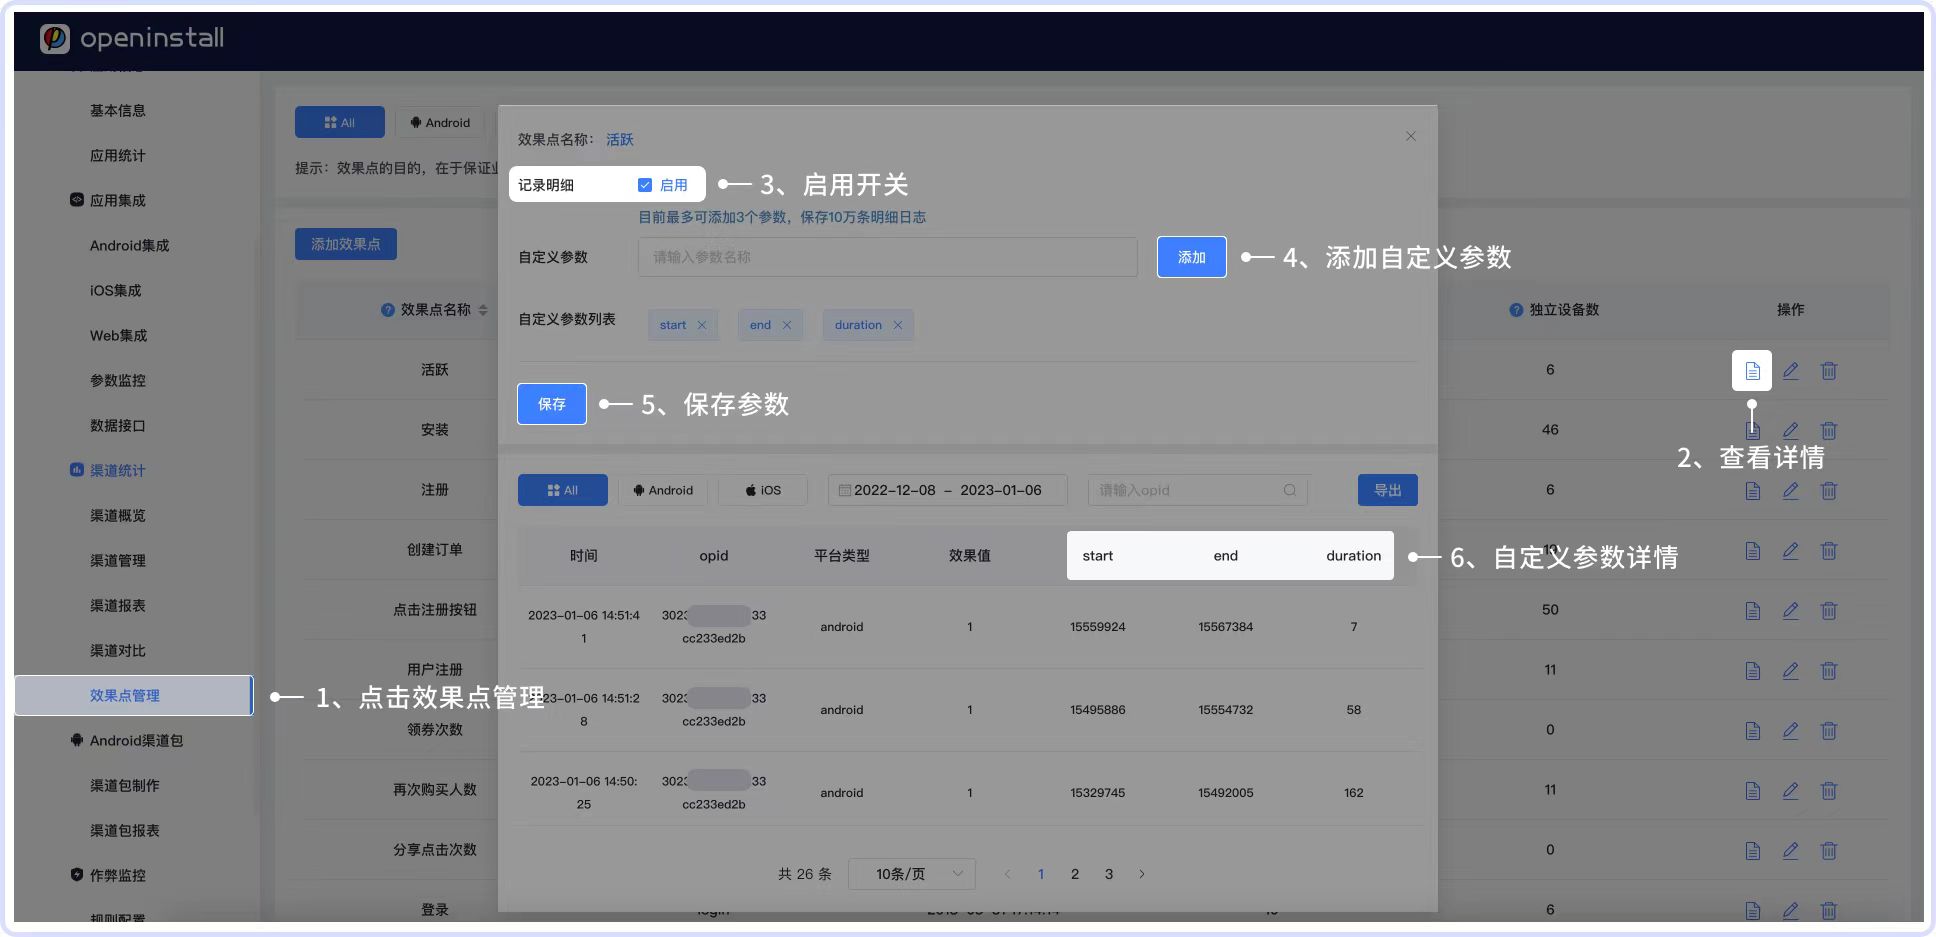Open the 10条/页 page size dropdown
This screenshot has width=1936, height=937.
[912, 874]
